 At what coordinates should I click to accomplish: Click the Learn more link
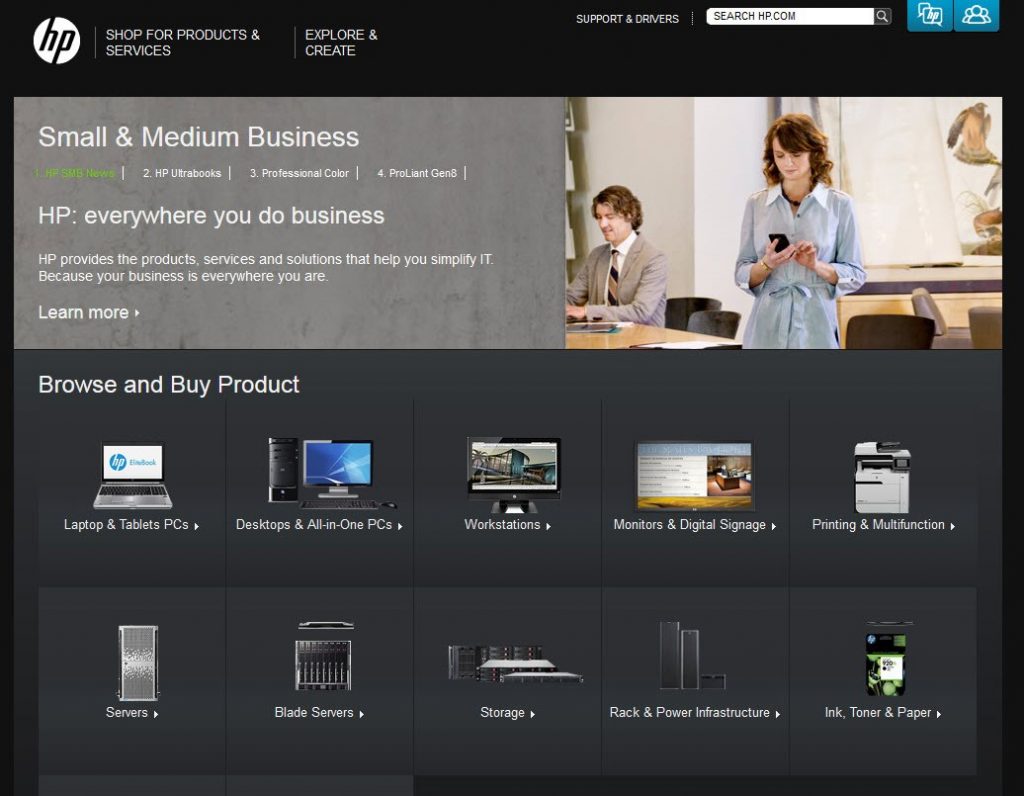click(88, 312)
